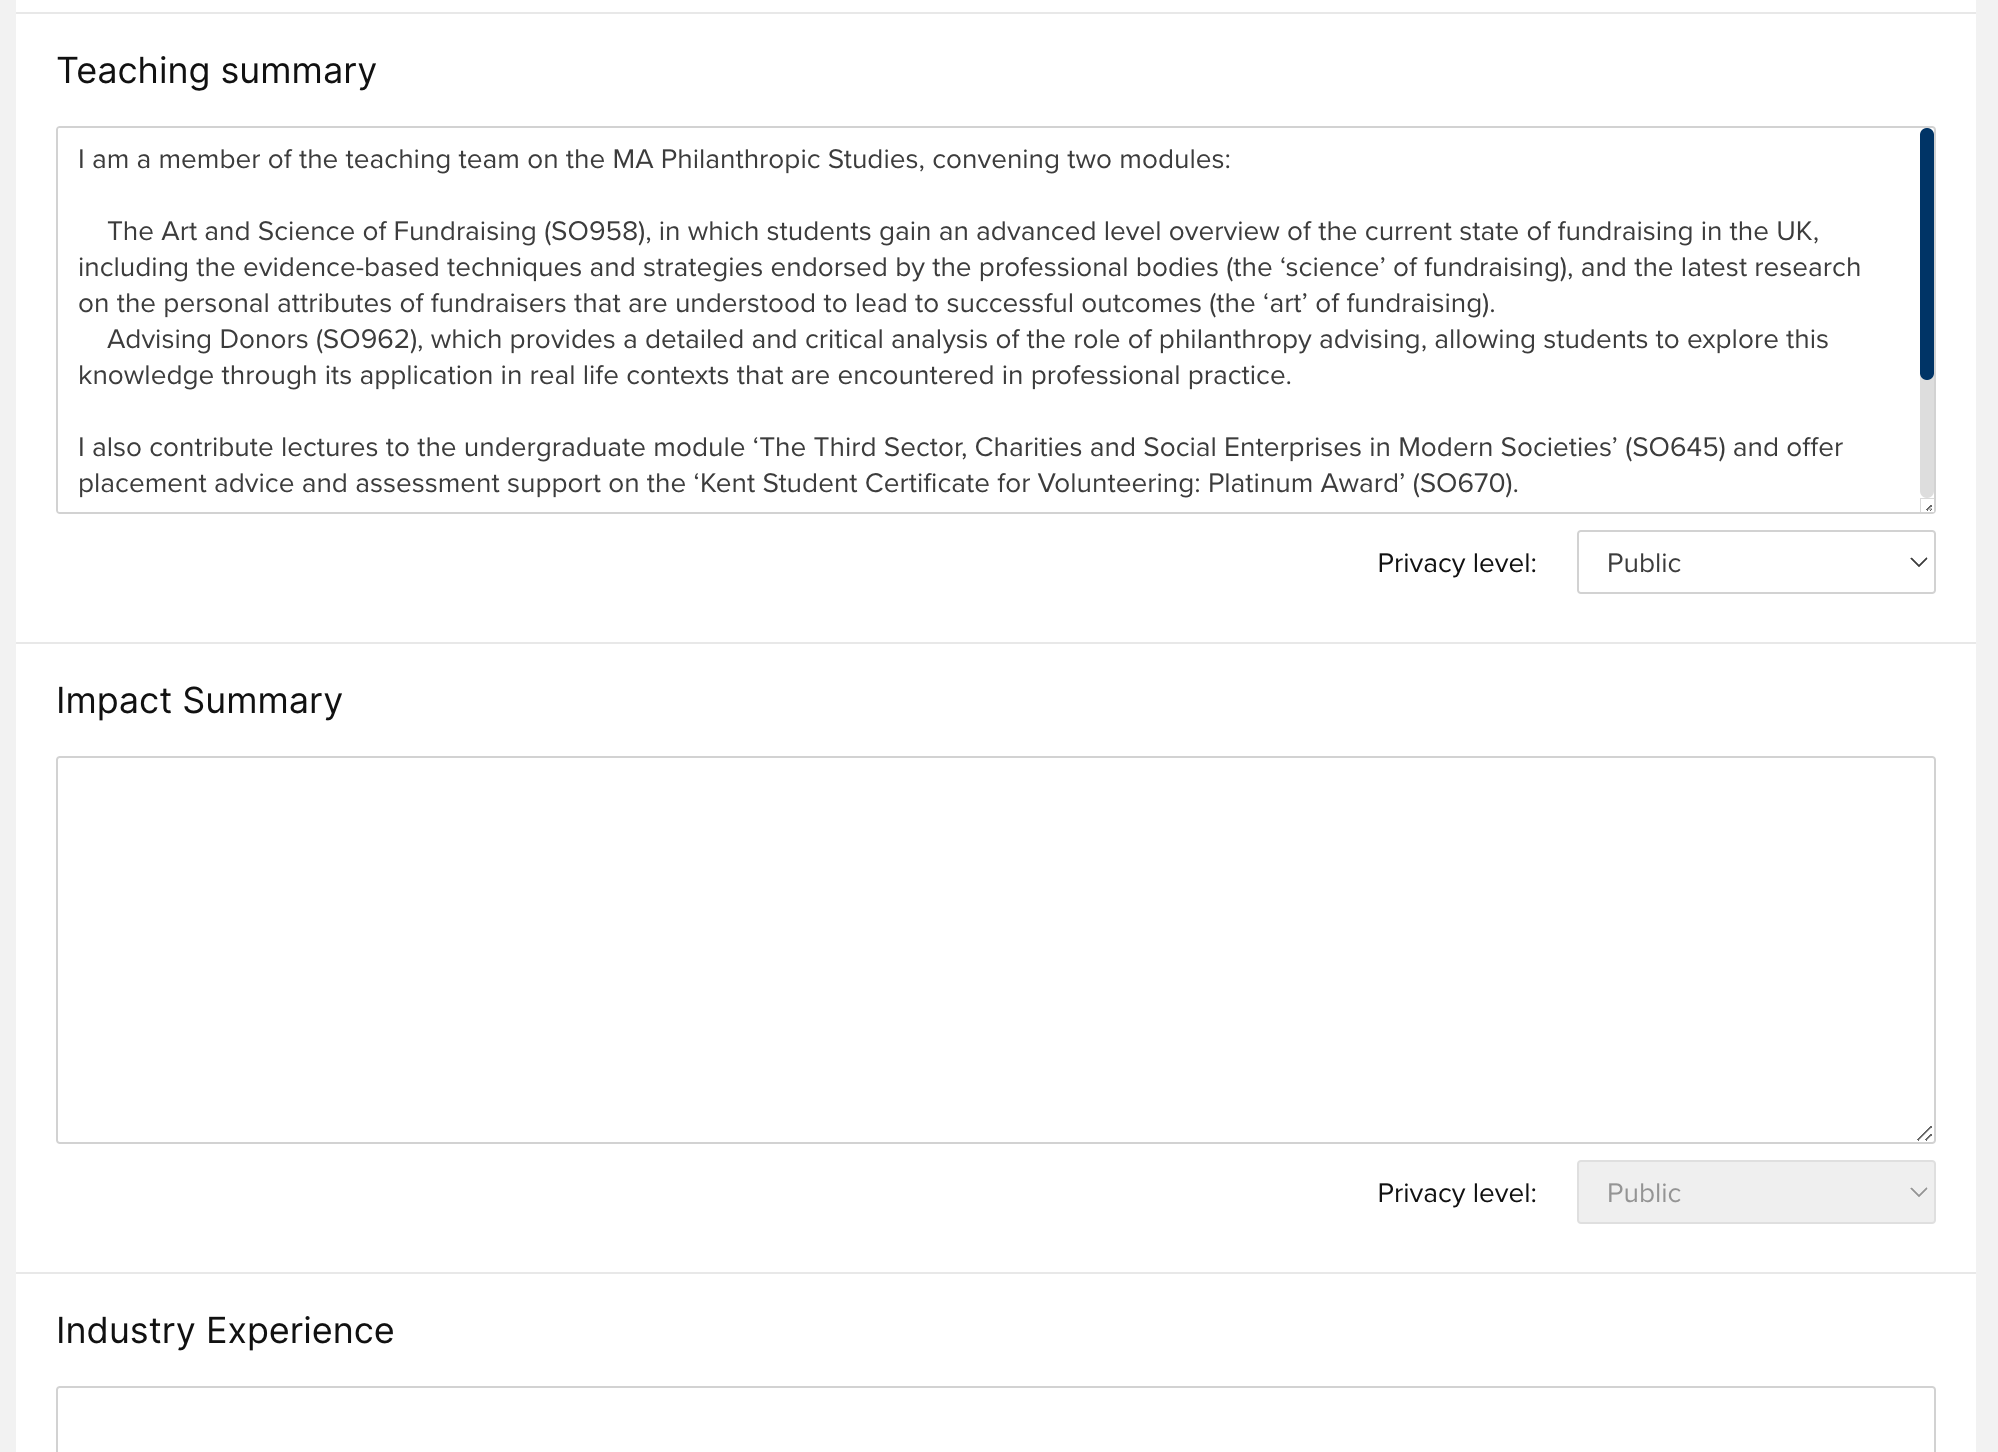Open the Impact Summary Privacy level dropdown
Viewport: 1998px width, 1452px height.
(1755, 1193)
